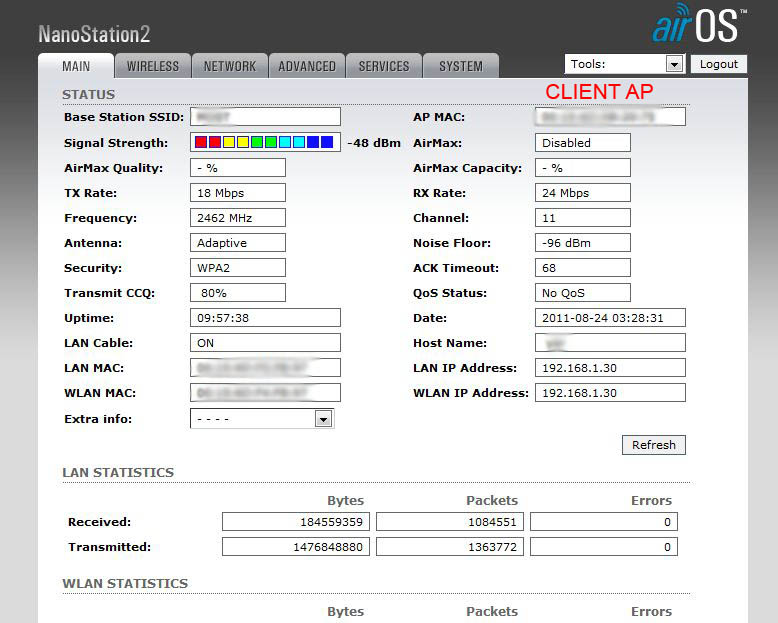Open the SYSTEM tab
Image resolution: width=778 pixels, height=623 pixels.
click(x=460, y=66)
